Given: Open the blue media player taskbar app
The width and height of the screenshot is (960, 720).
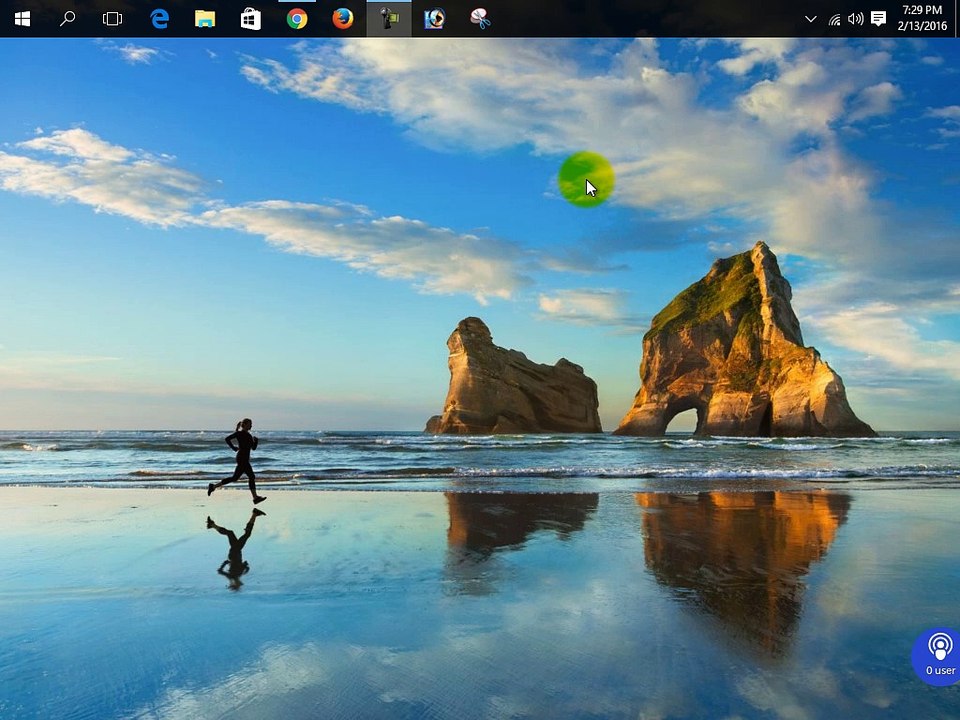Looking at the screenshot, I should pyautogui.click(x=435, y=19).
